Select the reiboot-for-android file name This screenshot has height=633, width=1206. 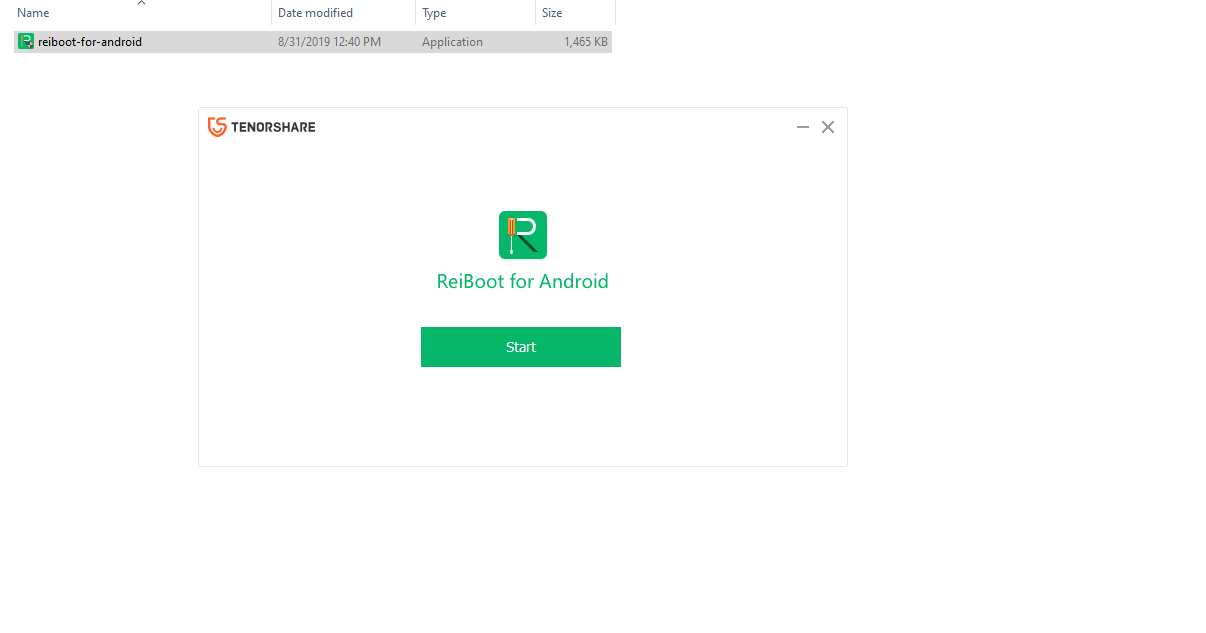[x=90, y=42]
